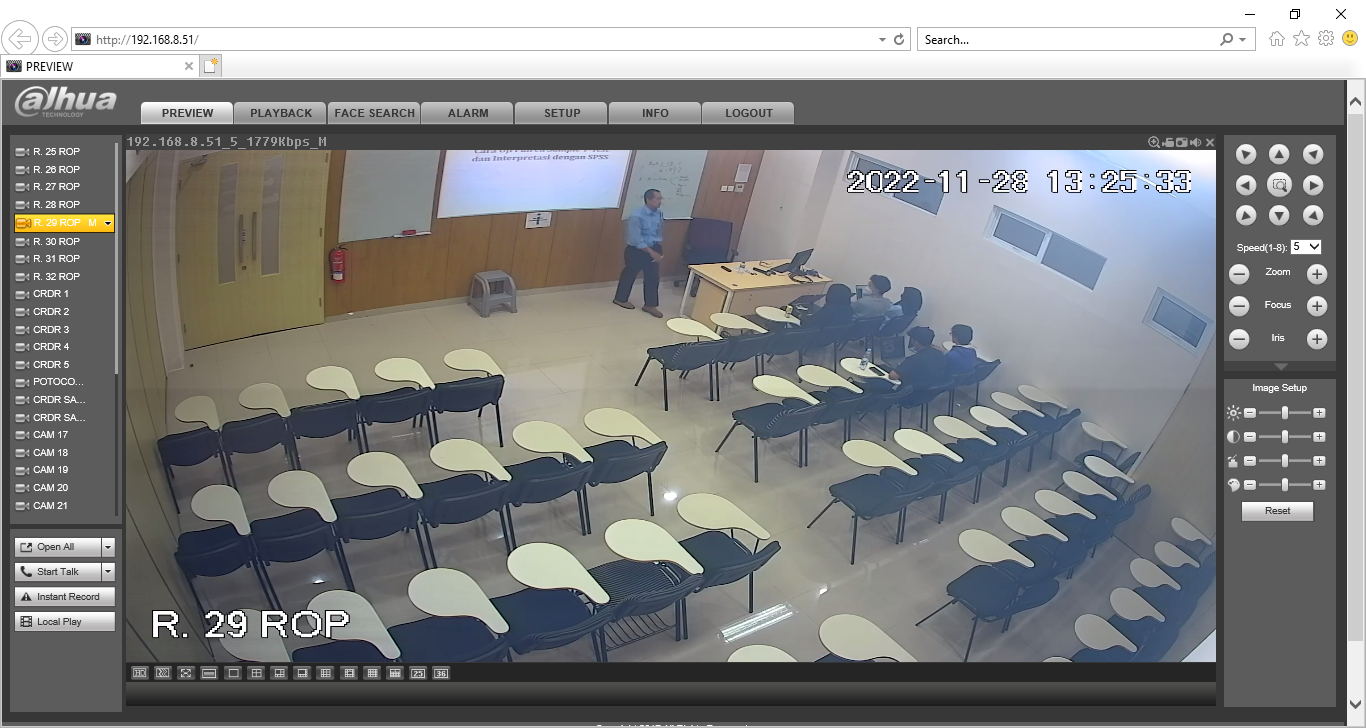Select 36-window layout icon
The image size is (1366, 728).
[441, 673]
